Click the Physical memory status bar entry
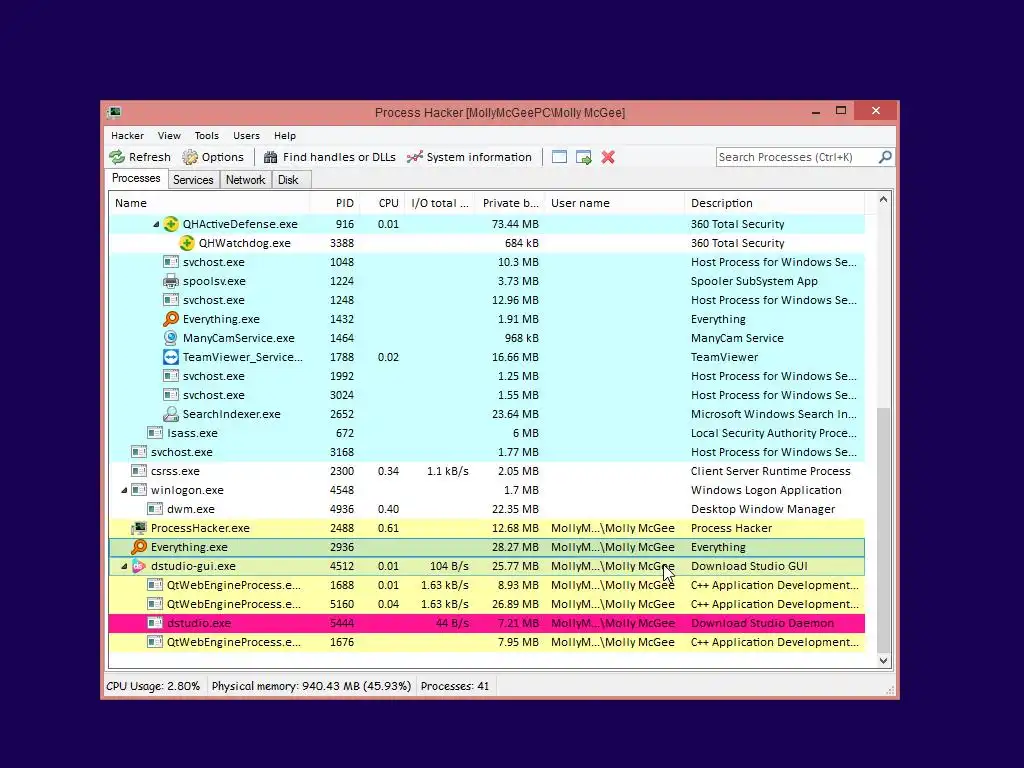This screenshot has width=1024, height=768. [x=311, y=686]
